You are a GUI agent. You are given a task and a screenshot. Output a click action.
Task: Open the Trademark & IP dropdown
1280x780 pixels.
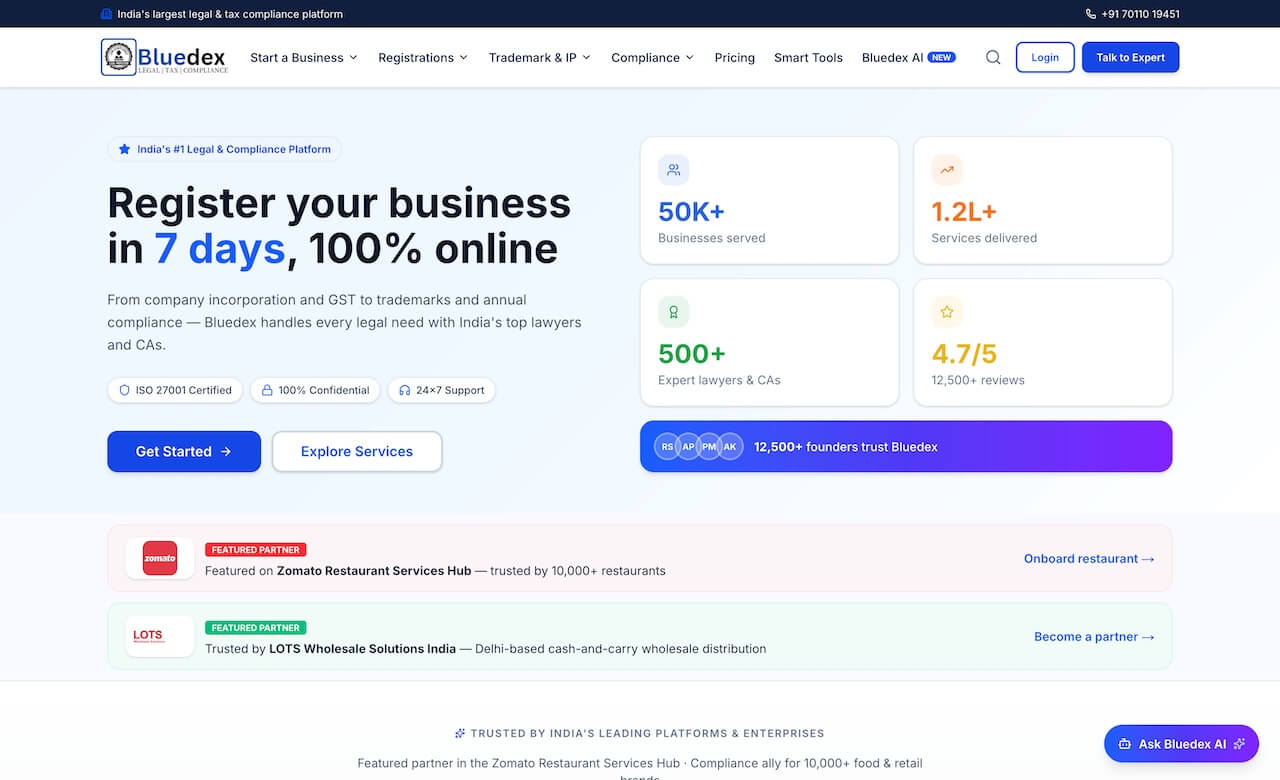tap(540, 57)
